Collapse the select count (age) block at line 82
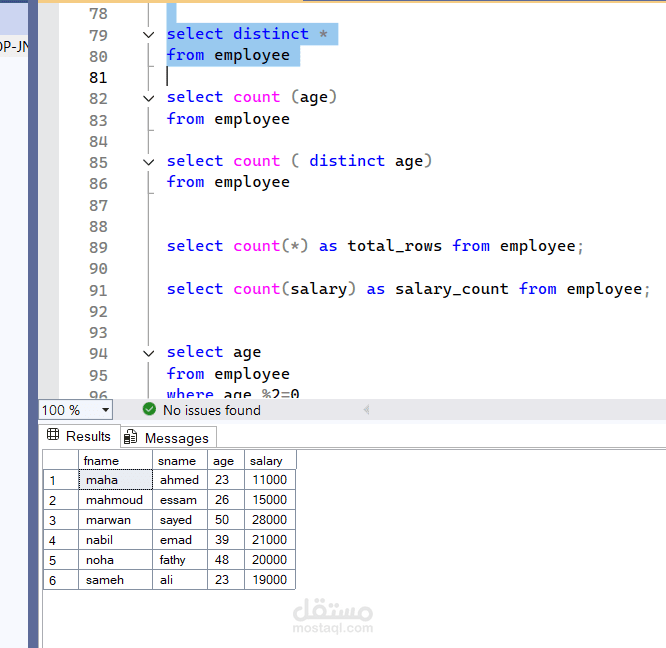Viewport: 666px width, 648px height. pyautogui.click(x=148, y=98)
